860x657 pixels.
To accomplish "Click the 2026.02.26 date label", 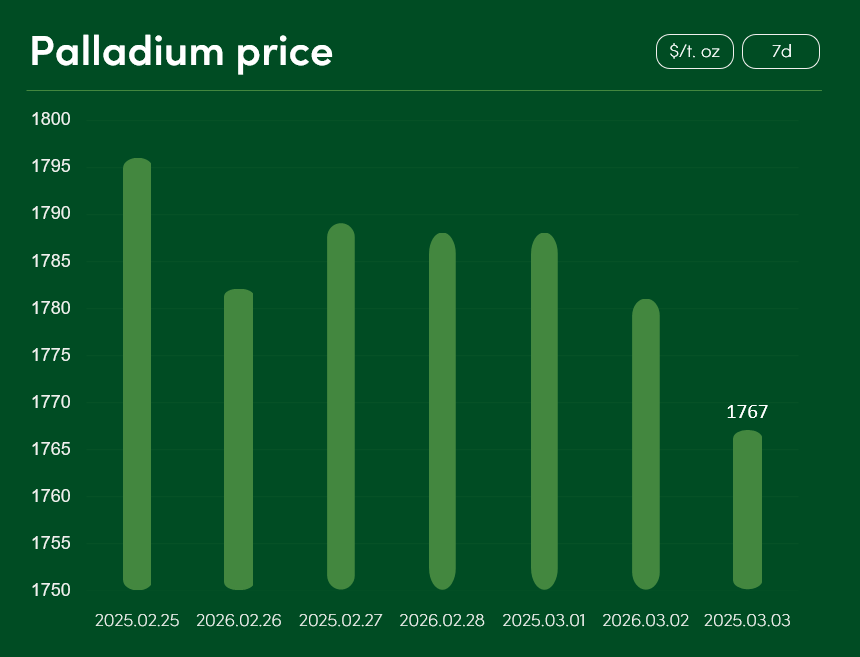I will [239, 621].
